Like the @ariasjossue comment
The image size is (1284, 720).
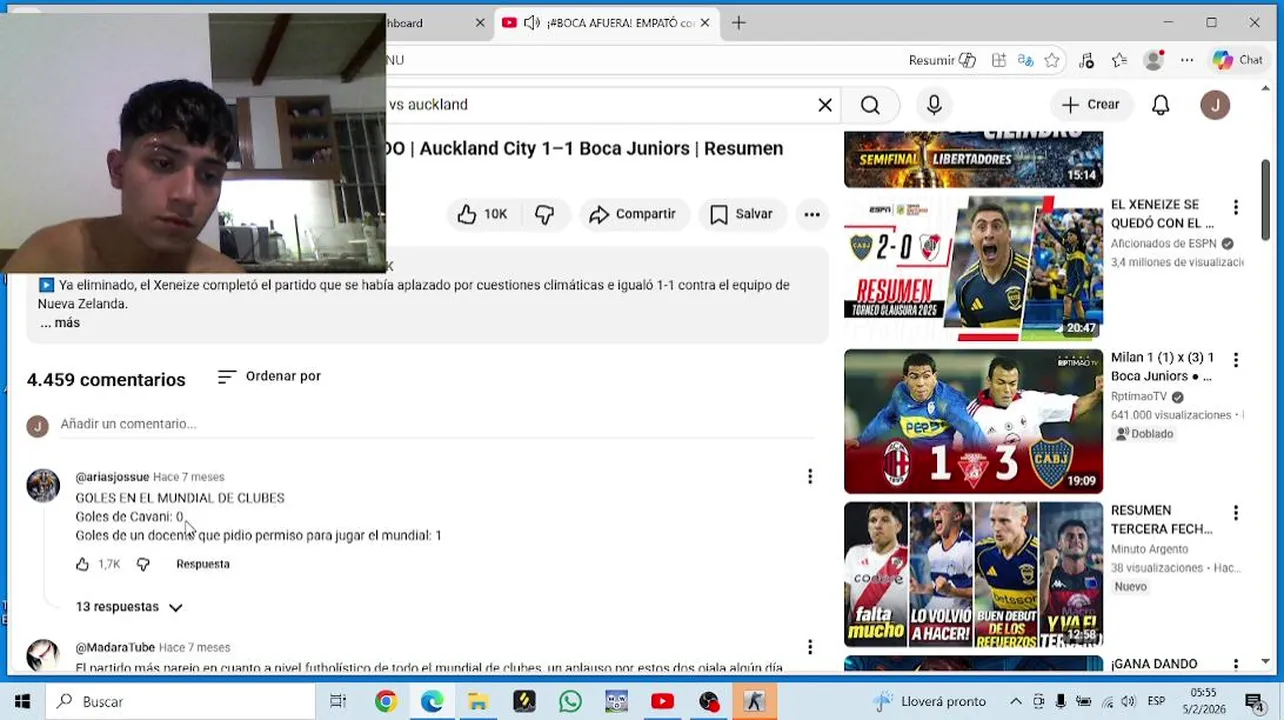coord(83,564)
